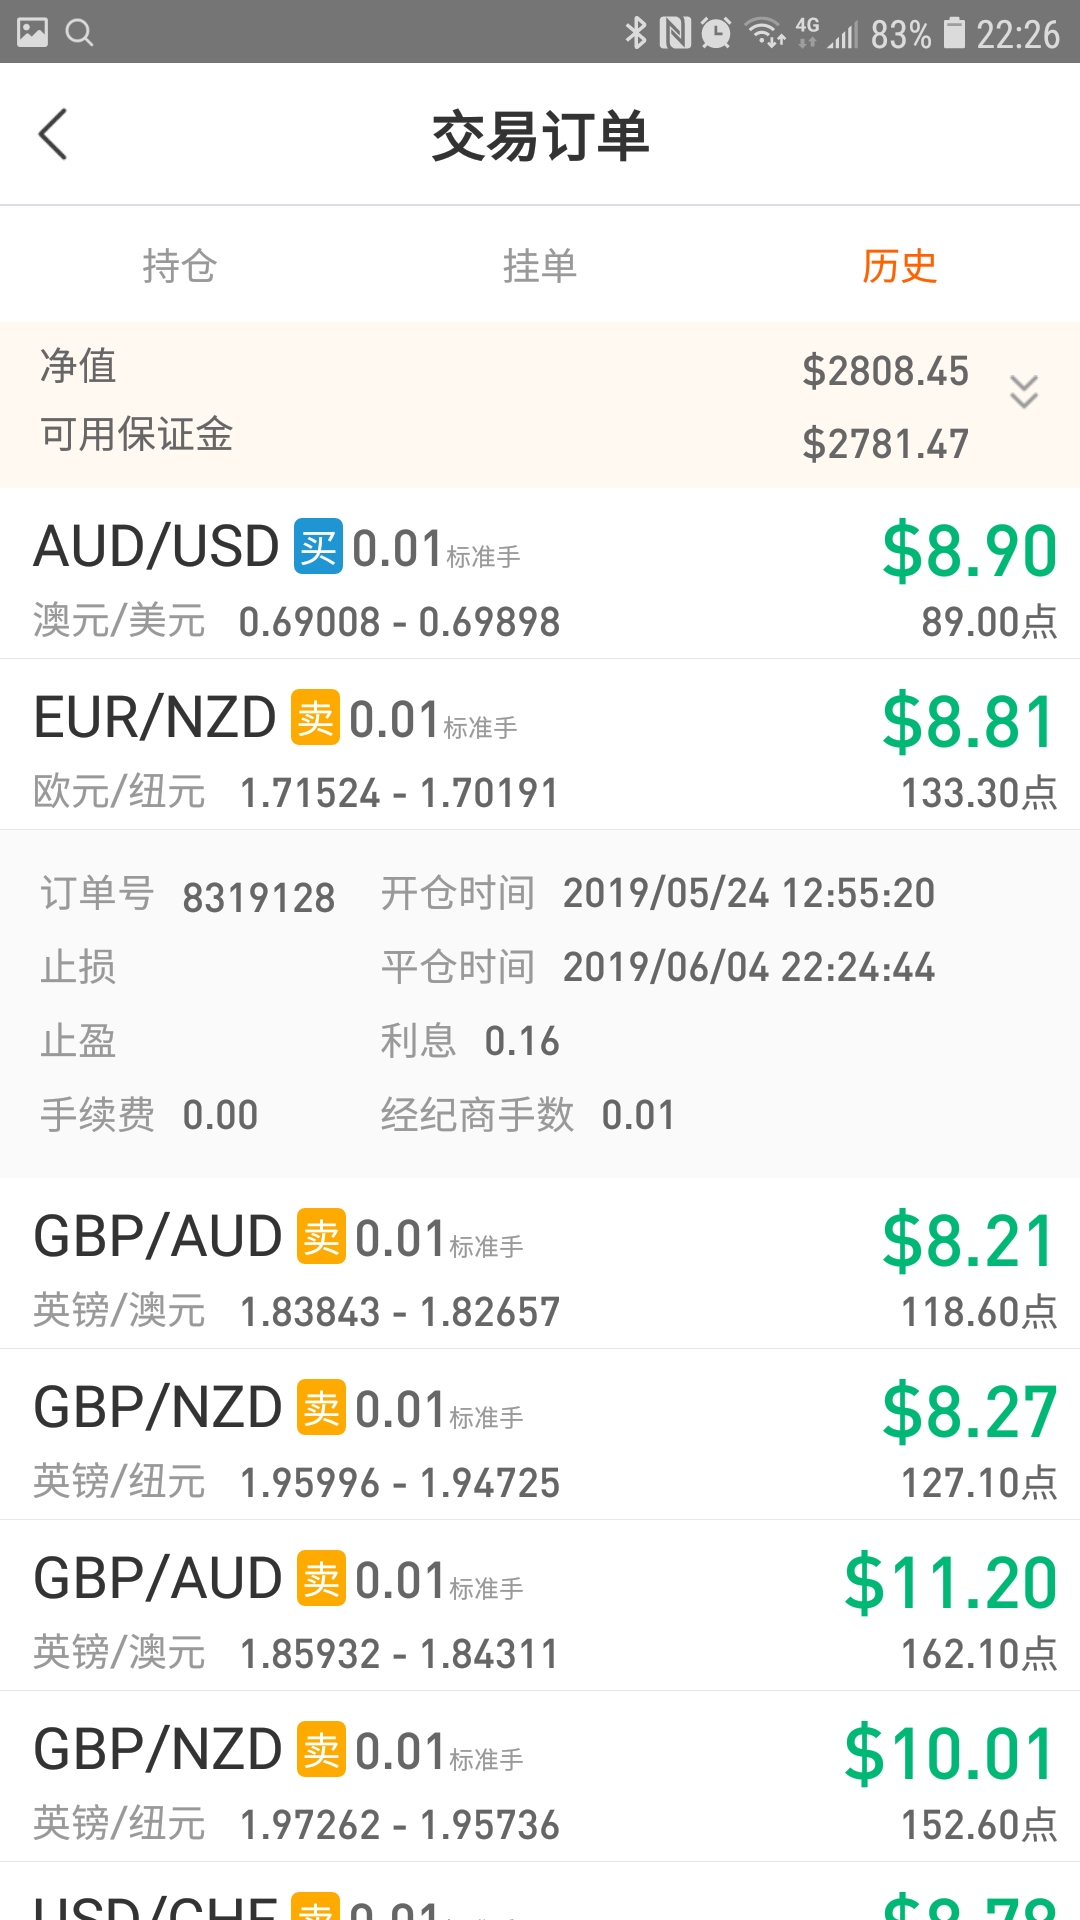Tap the blue 买 badge on AUD/USD
The height and width of the screenshot is (1920, 1080).
coord(318,546)
